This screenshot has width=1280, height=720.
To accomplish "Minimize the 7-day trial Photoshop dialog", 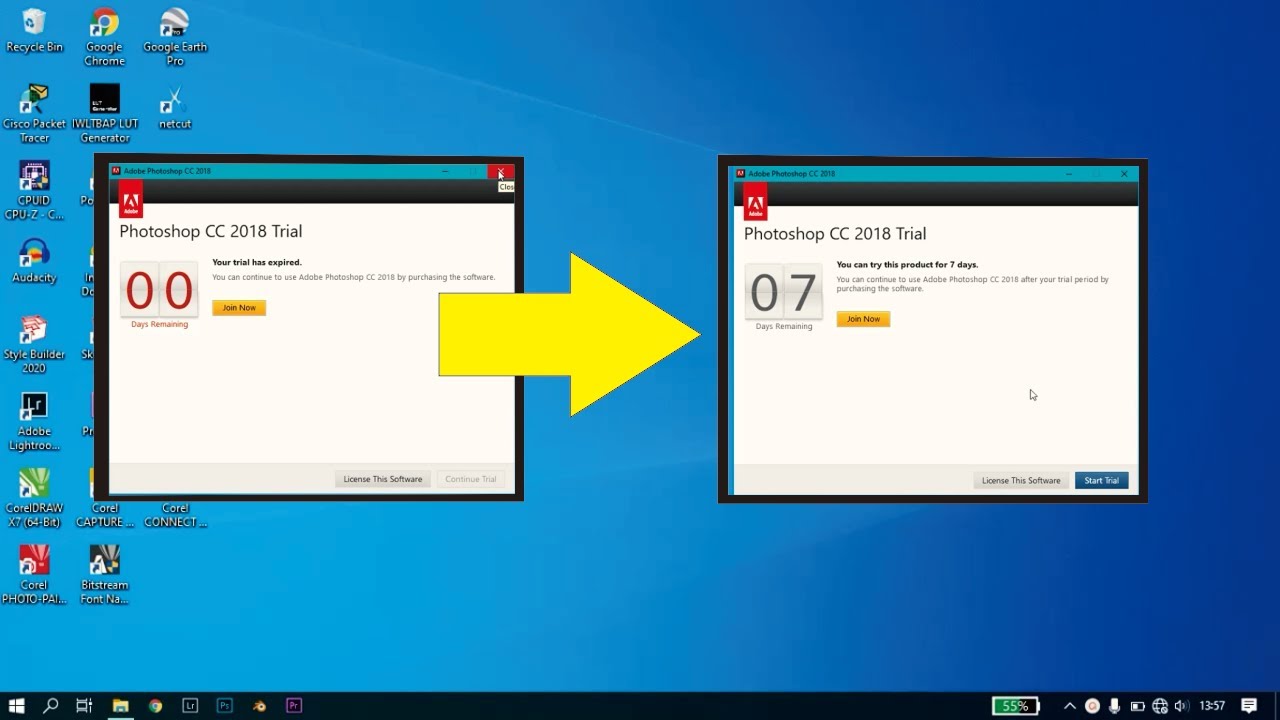I will 1069,174.
